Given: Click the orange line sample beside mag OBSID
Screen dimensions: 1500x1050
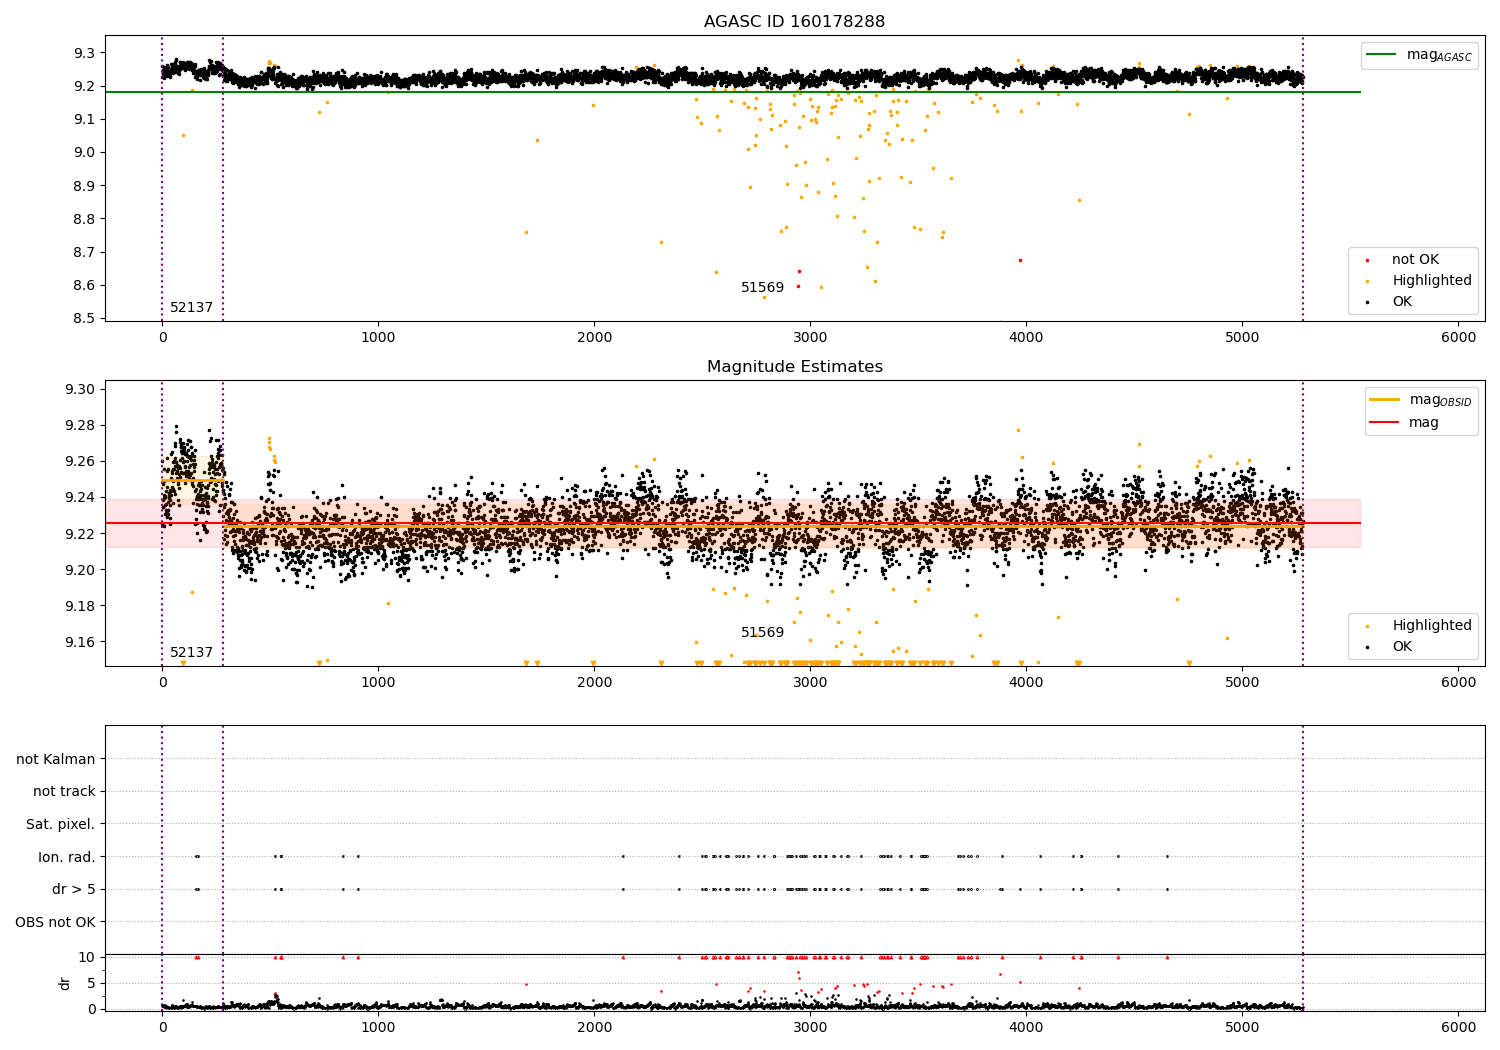Looking at the screenshot, I should click(1384, 400).
